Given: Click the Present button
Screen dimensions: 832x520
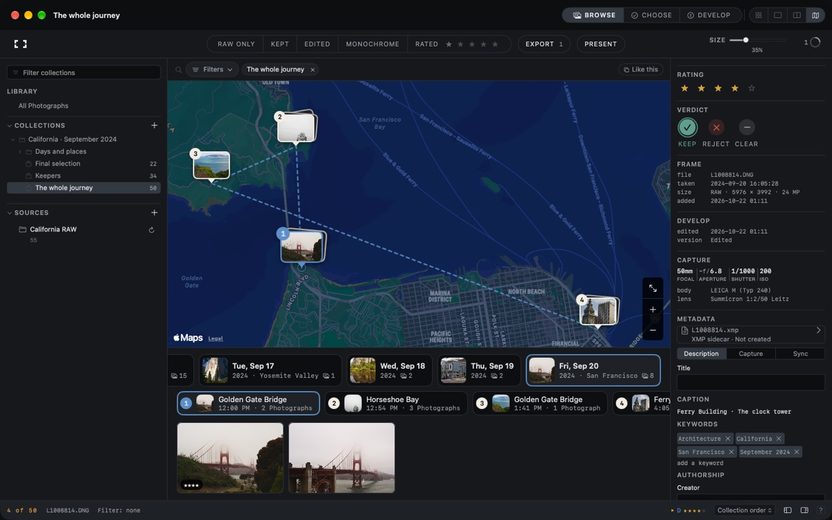Looking at the screenshot, I should tap(601, 44).
